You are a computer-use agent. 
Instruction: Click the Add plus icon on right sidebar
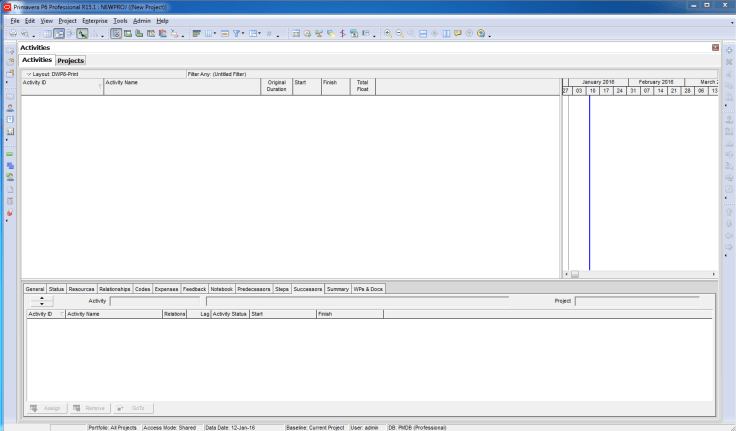coord(728,50)
